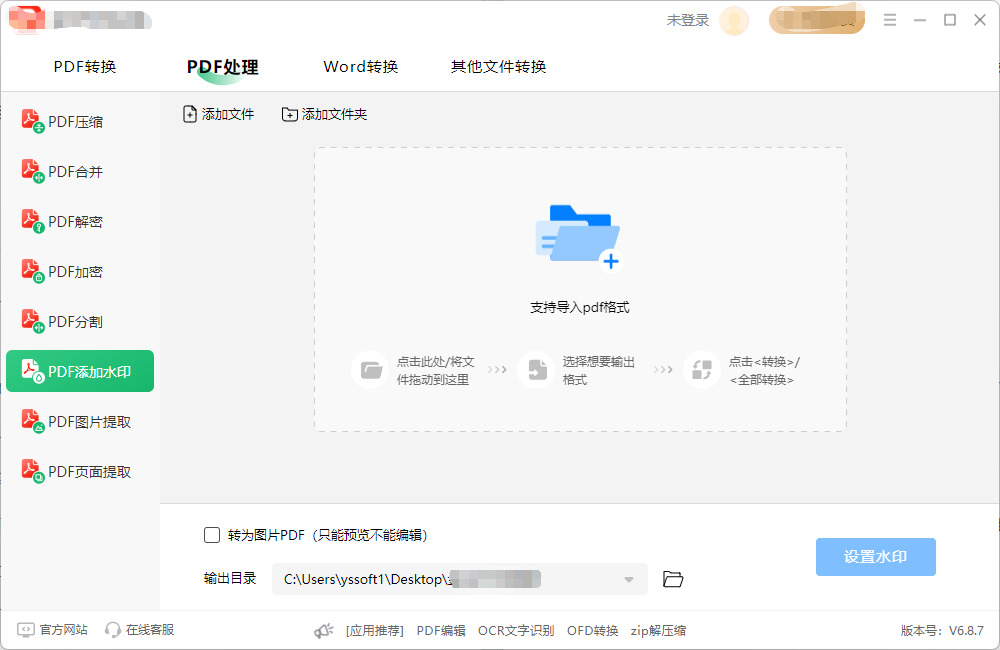This screenshot has height=650, width=1000.
Task: Maximize the application window
Action: (950, 20)
